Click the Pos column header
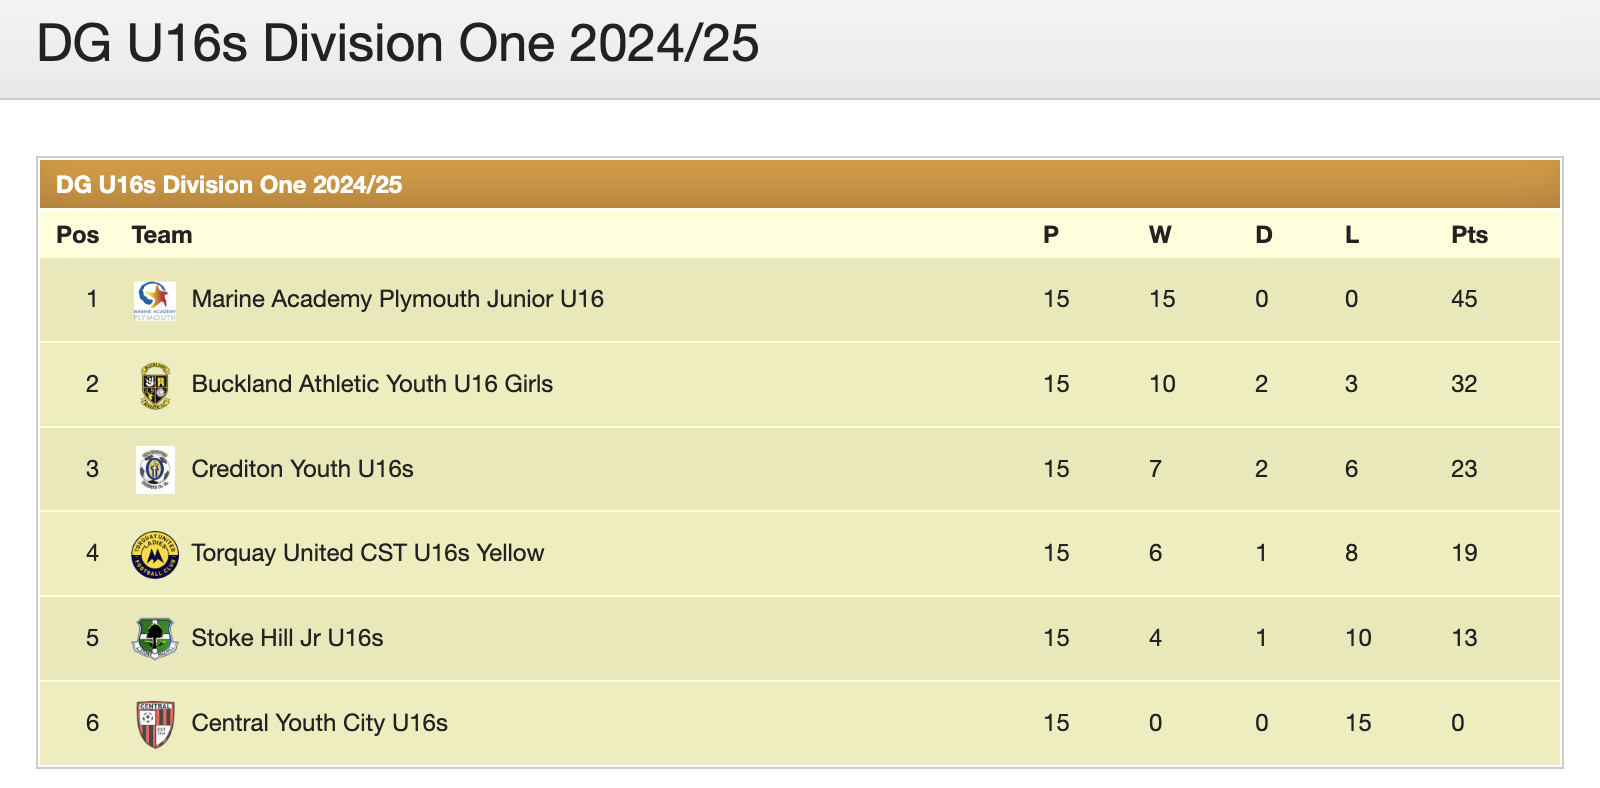 pyautogui.click(x=77, y=235)
